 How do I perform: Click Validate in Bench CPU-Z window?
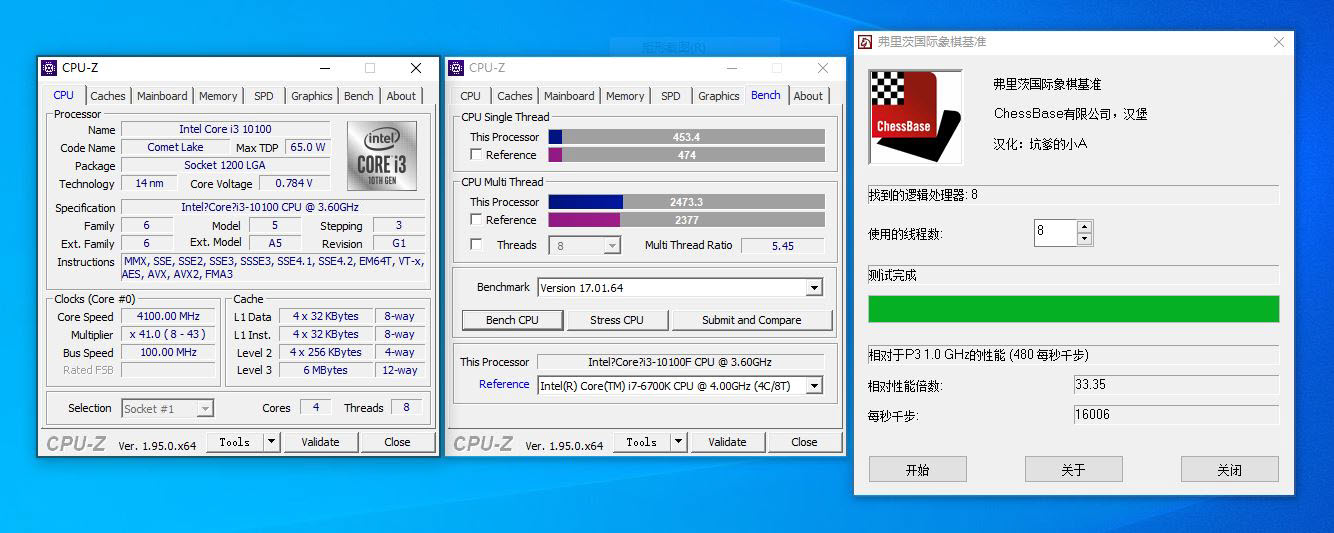(x=727, y=442)
